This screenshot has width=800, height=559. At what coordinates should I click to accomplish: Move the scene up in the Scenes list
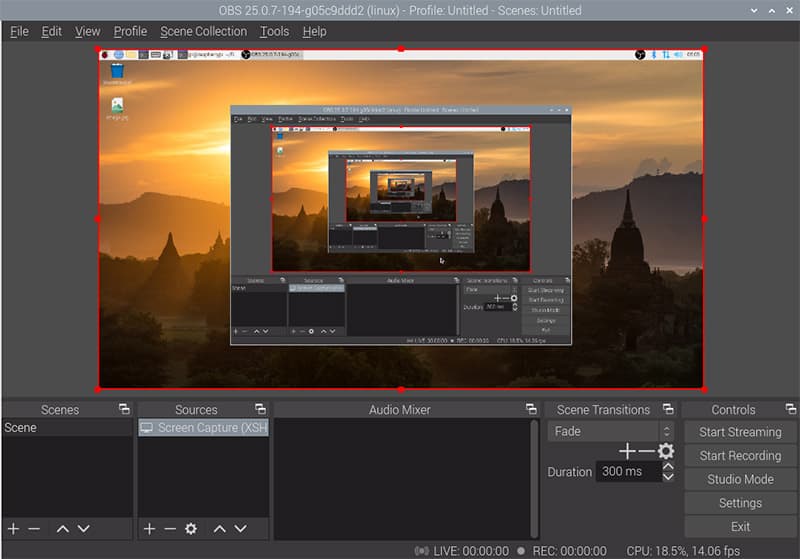63,529
